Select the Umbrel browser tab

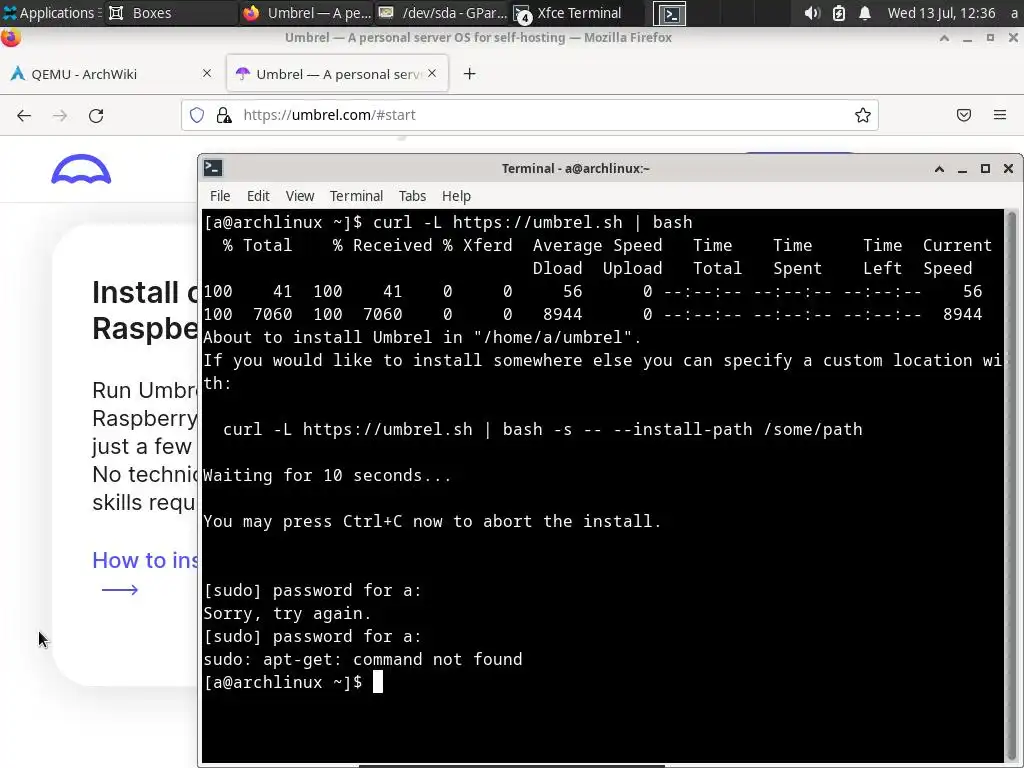337,74
